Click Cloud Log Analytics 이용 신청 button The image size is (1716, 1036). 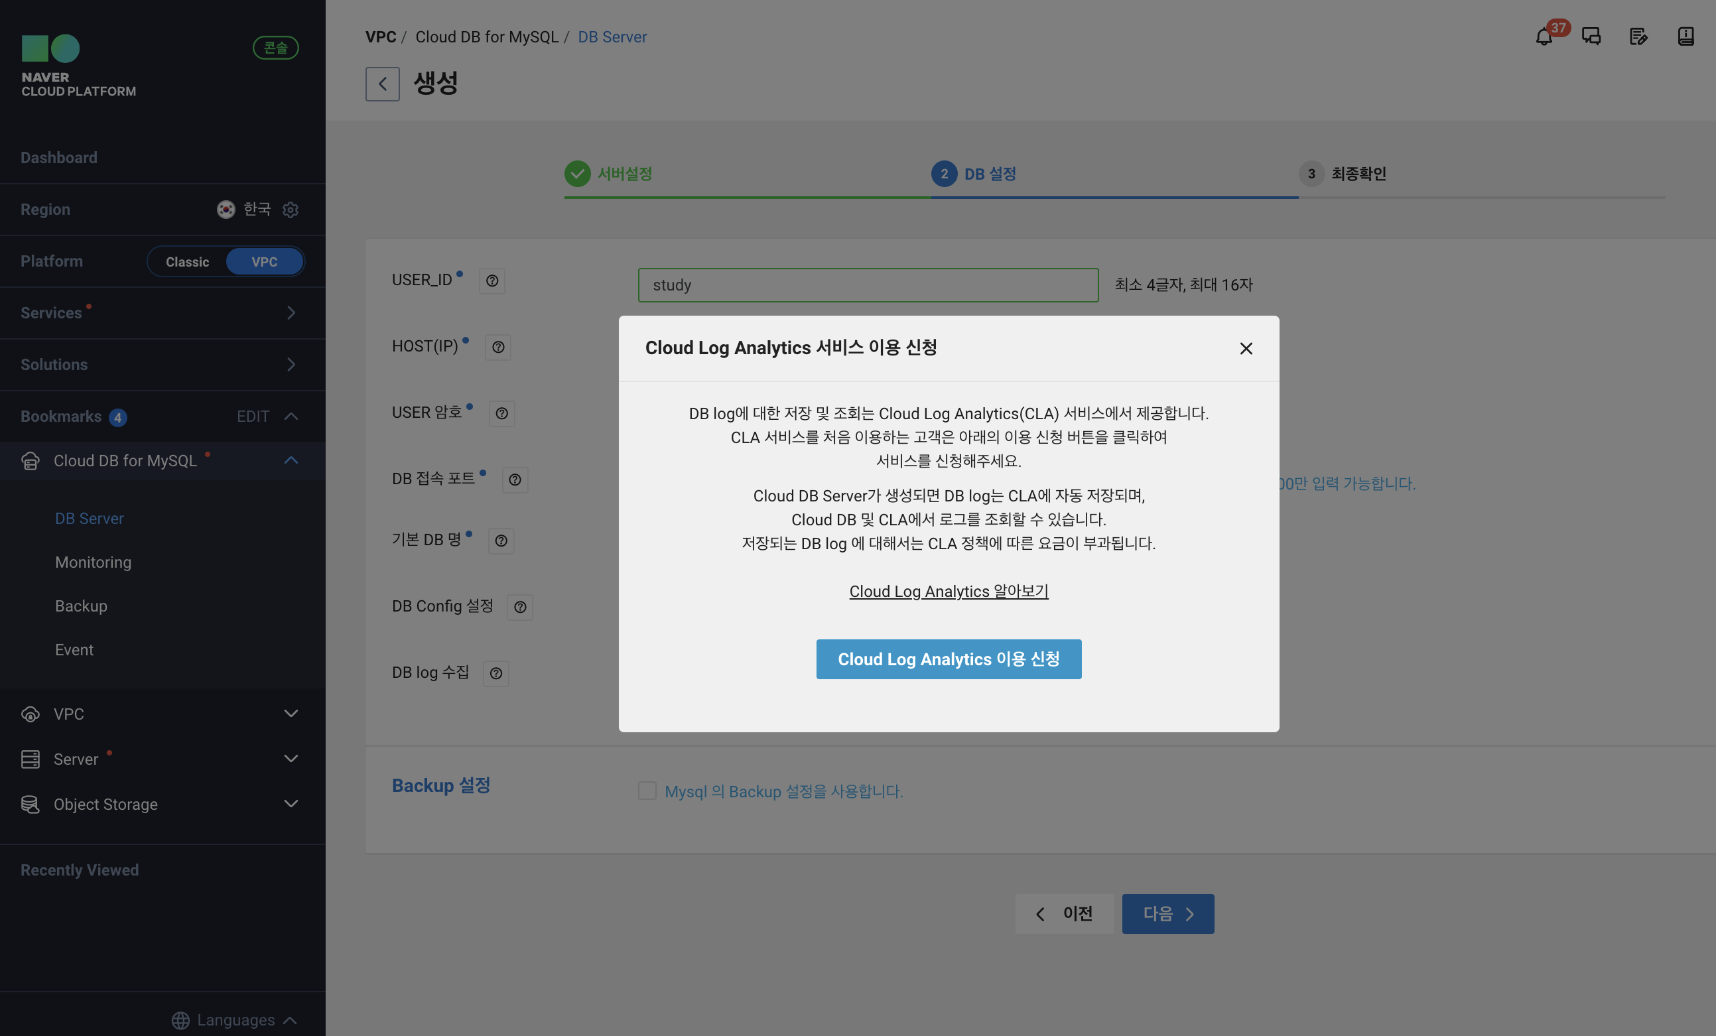click(949, 659)
